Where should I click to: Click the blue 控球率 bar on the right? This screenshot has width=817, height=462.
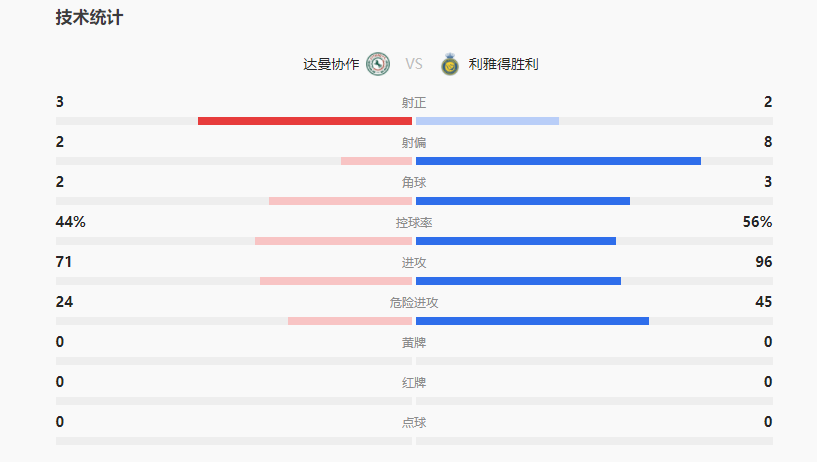516,241
